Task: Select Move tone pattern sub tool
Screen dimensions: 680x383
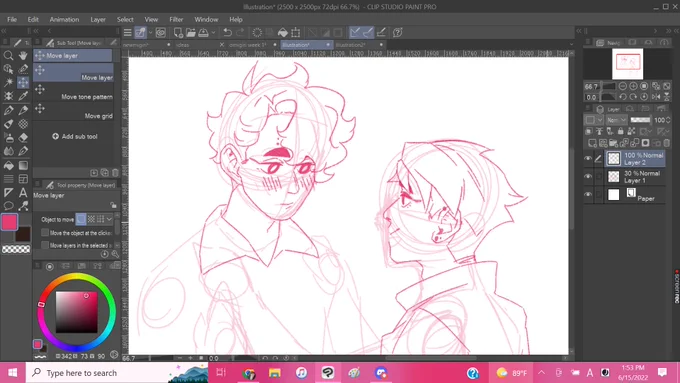Action: (x=73, y=92)
